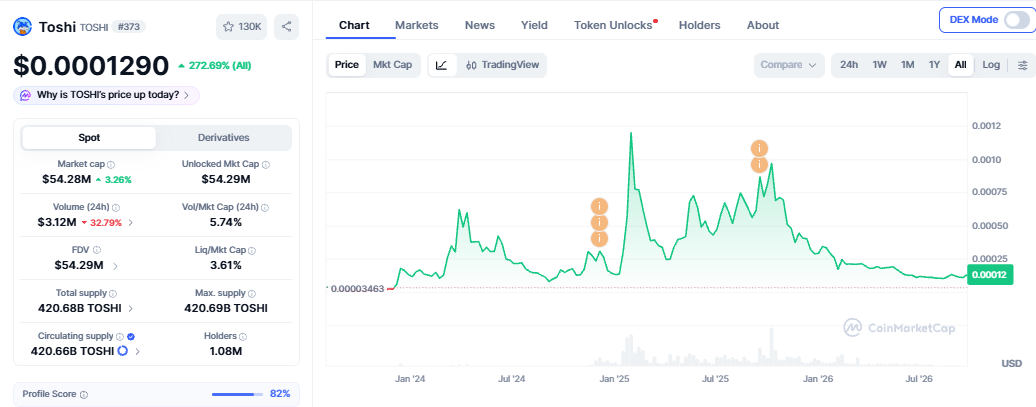Click the top event marker near Oct '25 peak
The width and height of the screenshot is (1036, 407).
[x=760, y=148]
